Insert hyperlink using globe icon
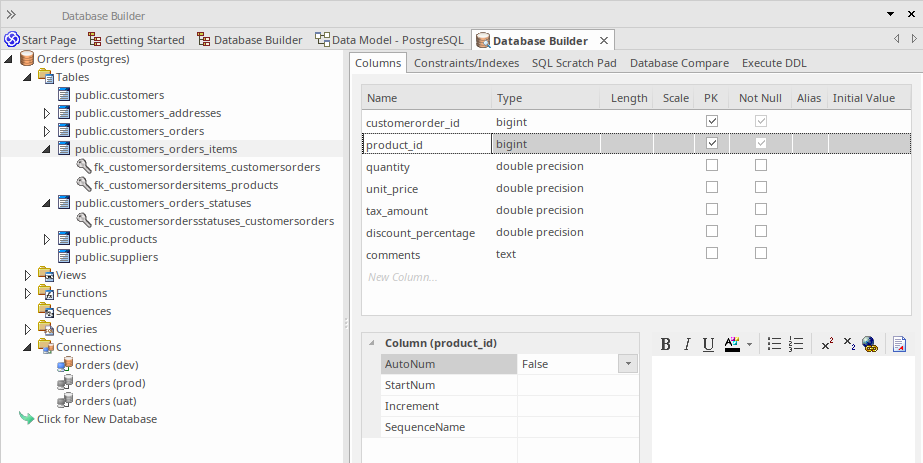Viewport: 923px width, 463px height. 869,344
